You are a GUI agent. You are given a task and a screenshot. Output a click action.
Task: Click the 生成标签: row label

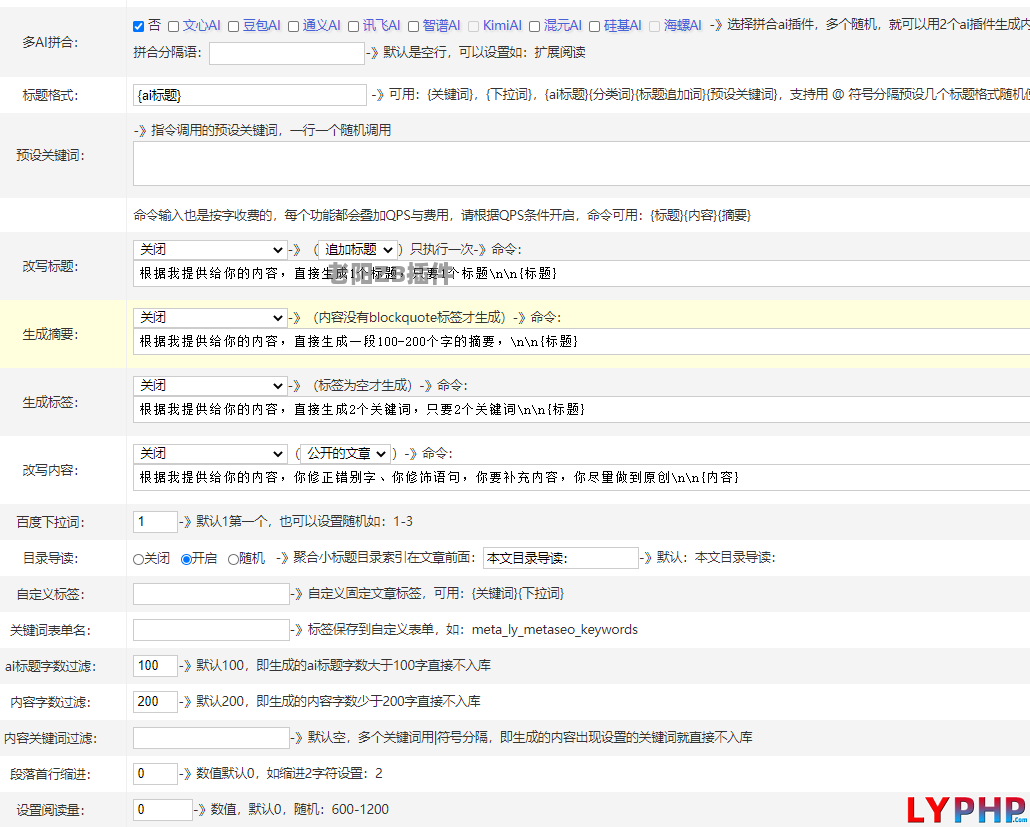point(50,403)
